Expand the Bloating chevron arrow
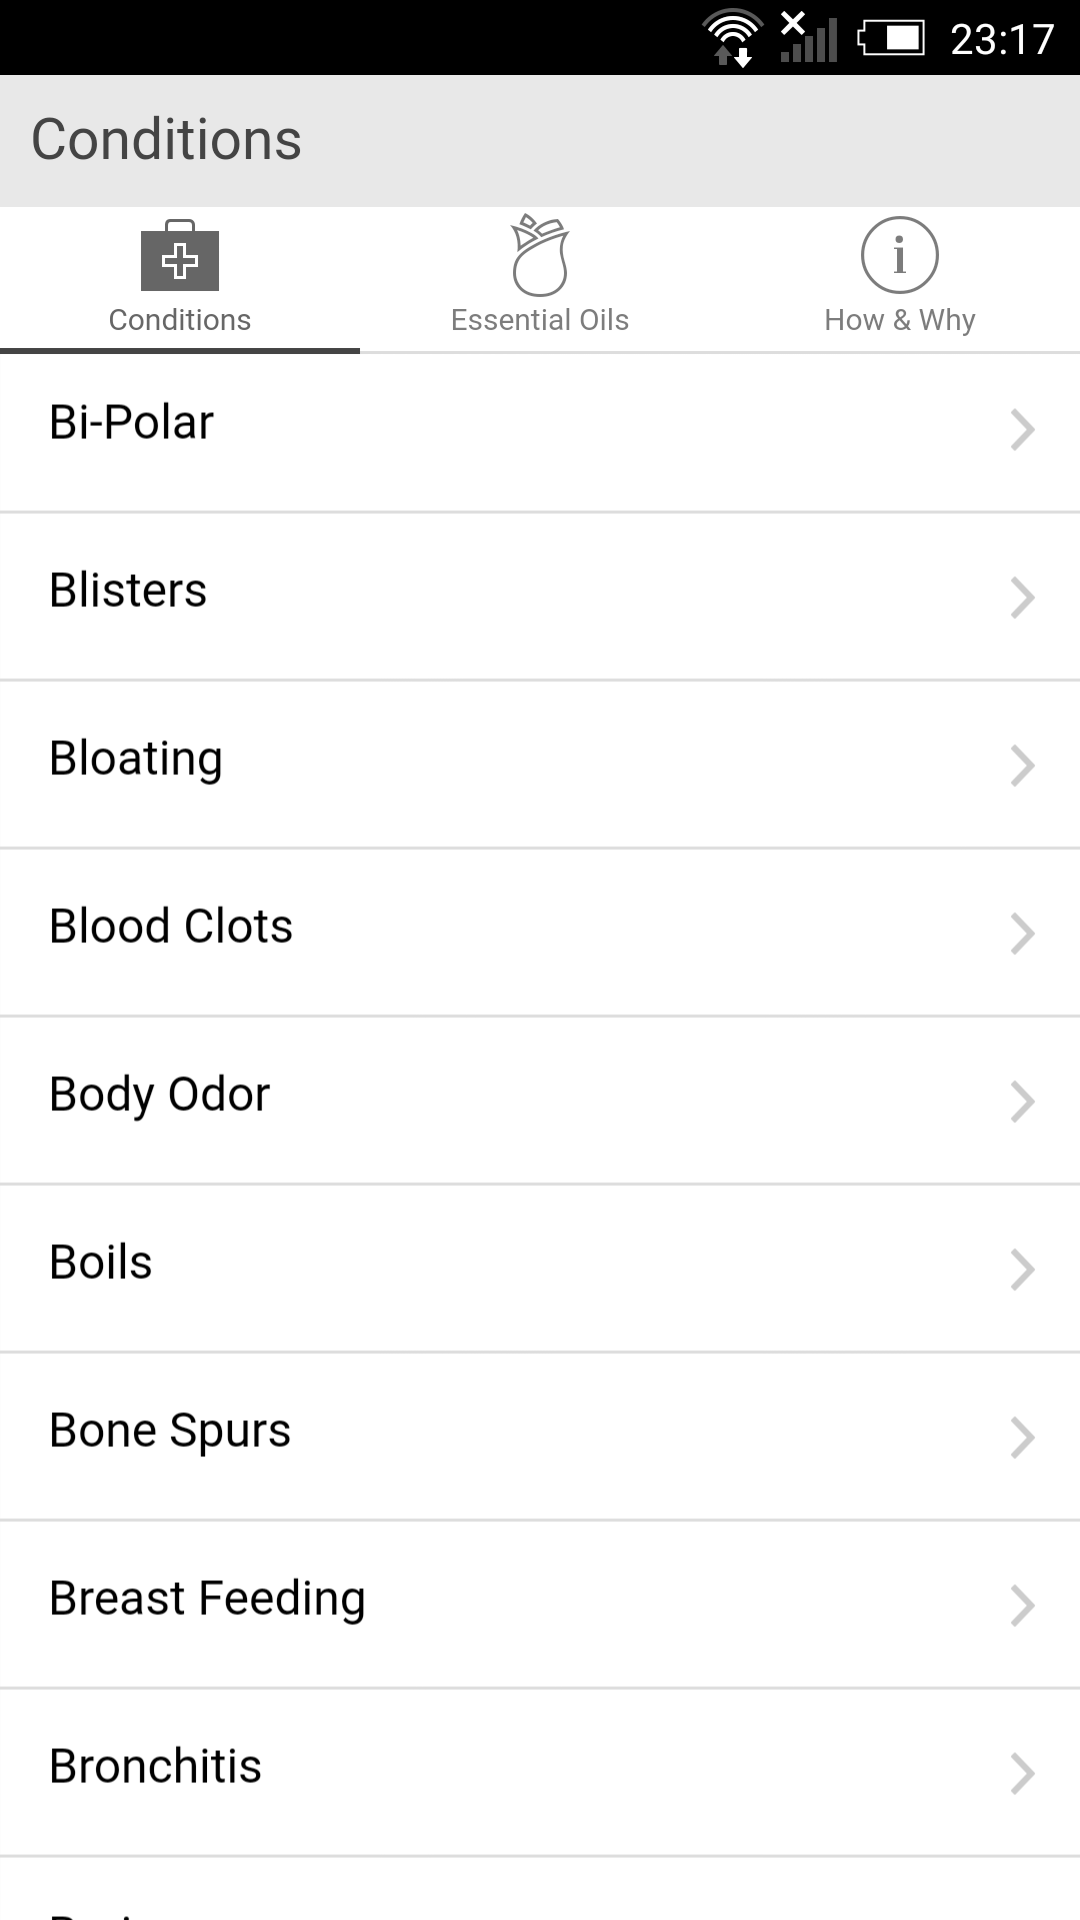The height and width of the screenshot is (1920, 1080). 1021,766
